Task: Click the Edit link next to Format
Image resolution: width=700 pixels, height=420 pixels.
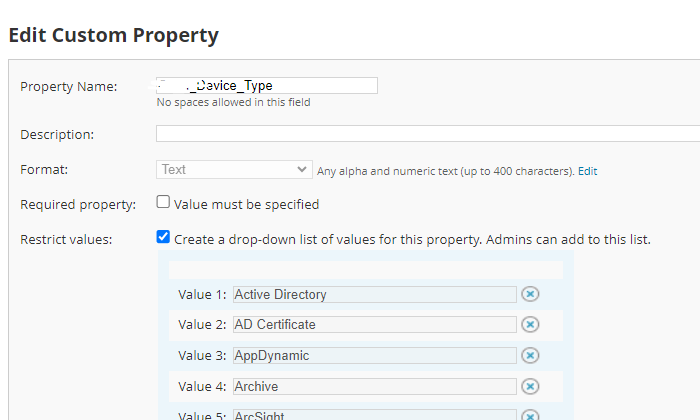Action: [x=587, y=171]
